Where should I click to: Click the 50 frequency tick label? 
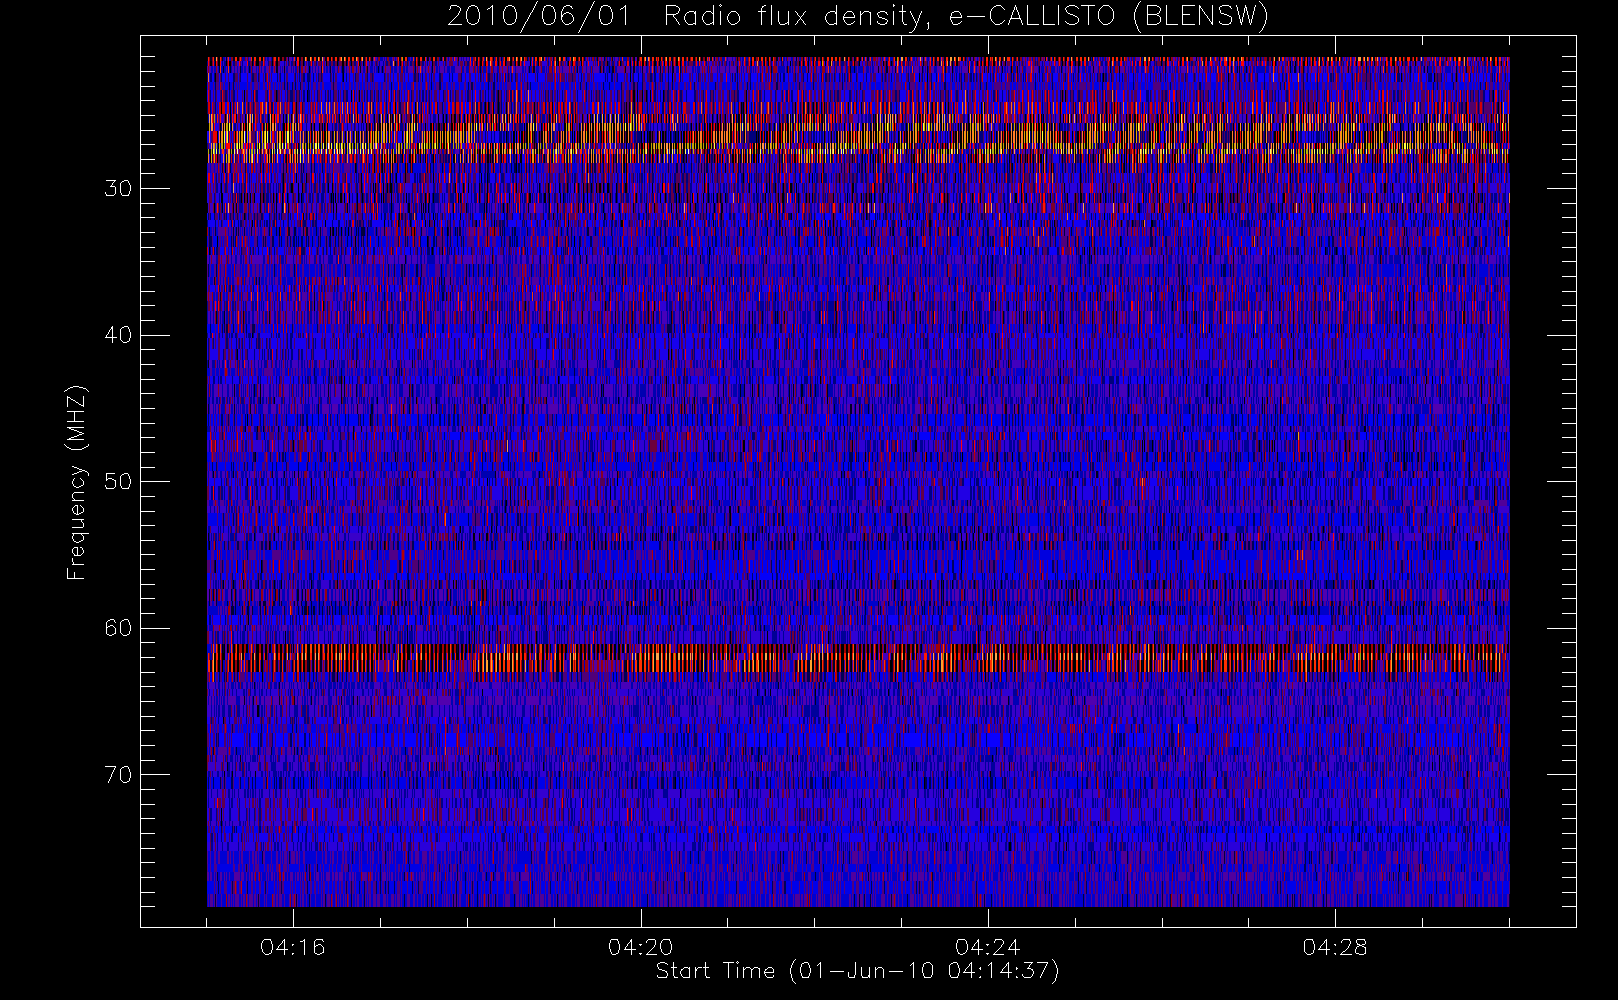click(118, 482)
